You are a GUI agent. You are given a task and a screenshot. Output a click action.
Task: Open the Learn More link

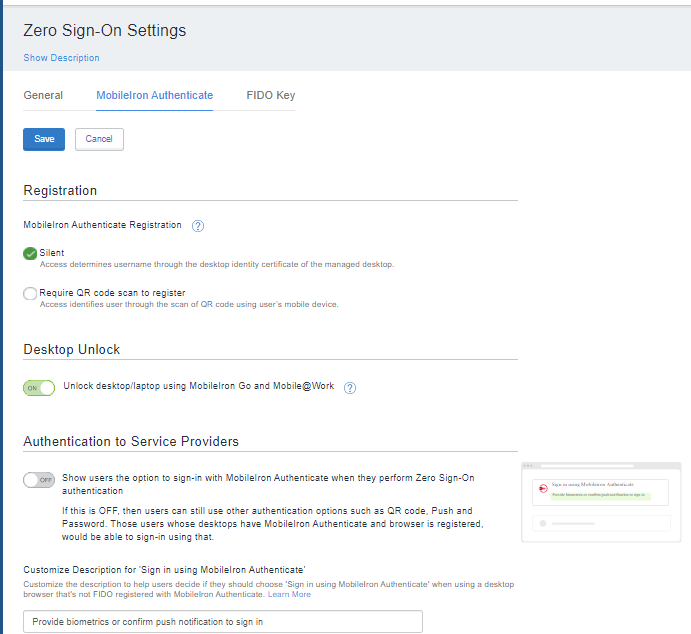288,594
